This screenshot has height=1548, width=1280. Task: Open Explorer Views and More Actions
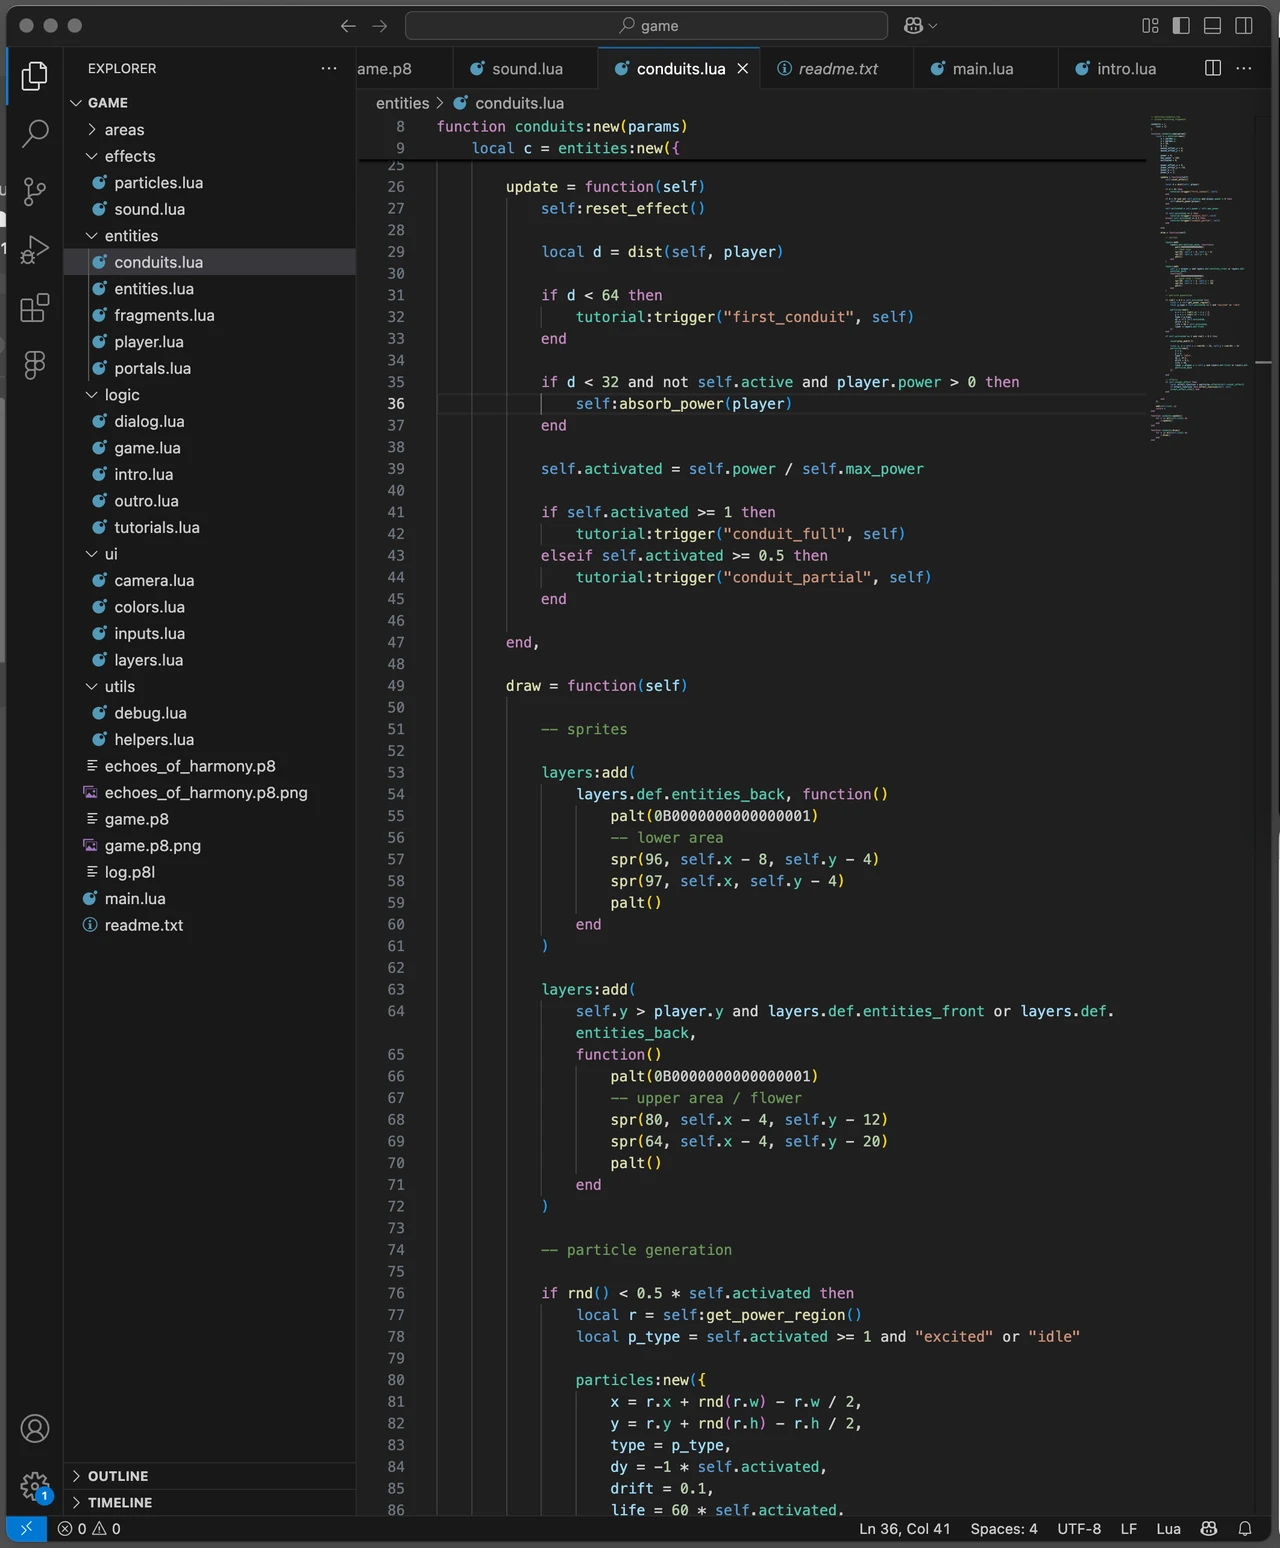pyautogui.click(x=329, y=68)
